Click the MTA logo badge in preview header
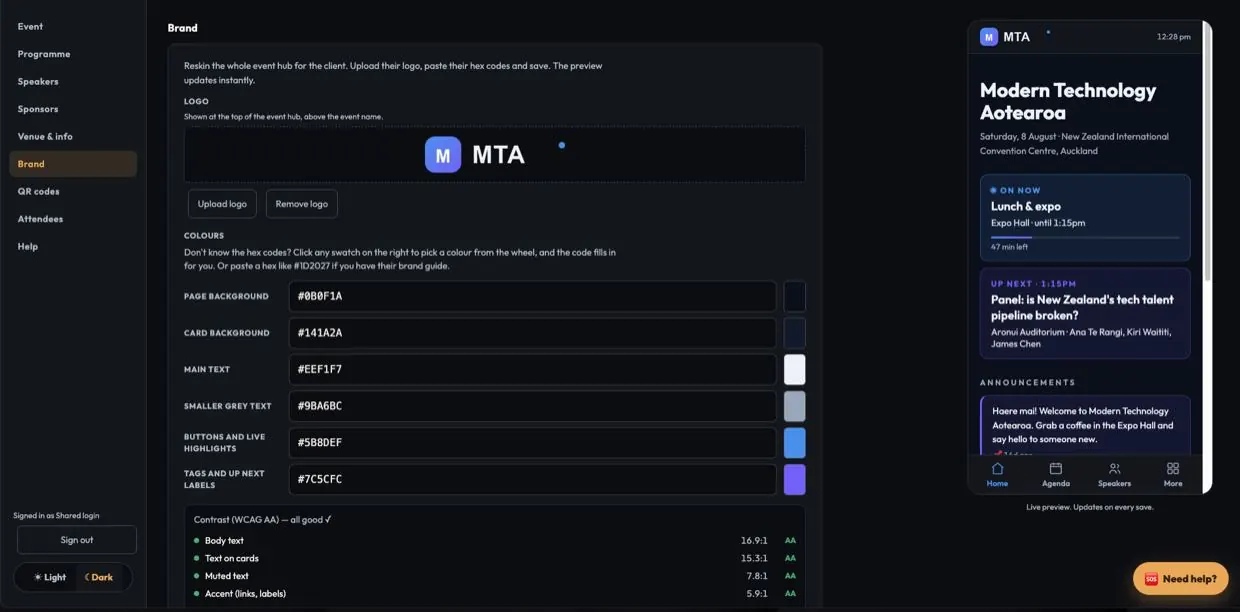Screen dimensions: 1240x612 coord(989,37)
